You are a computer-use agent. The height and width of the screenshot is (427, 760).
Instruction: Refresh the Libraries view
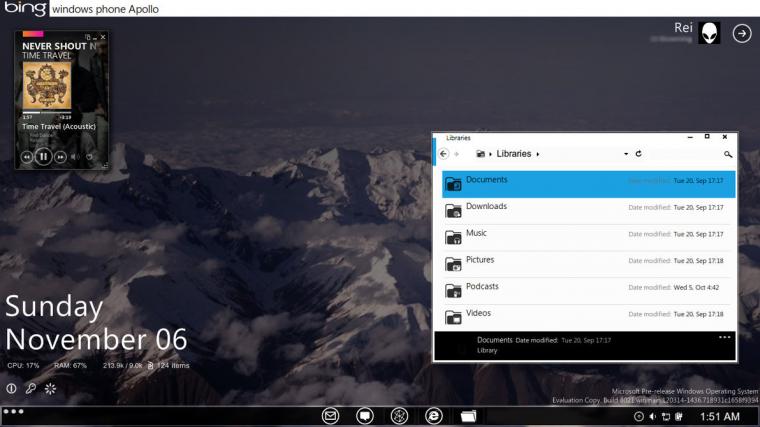pyautogui.click(x=638, y=154)
